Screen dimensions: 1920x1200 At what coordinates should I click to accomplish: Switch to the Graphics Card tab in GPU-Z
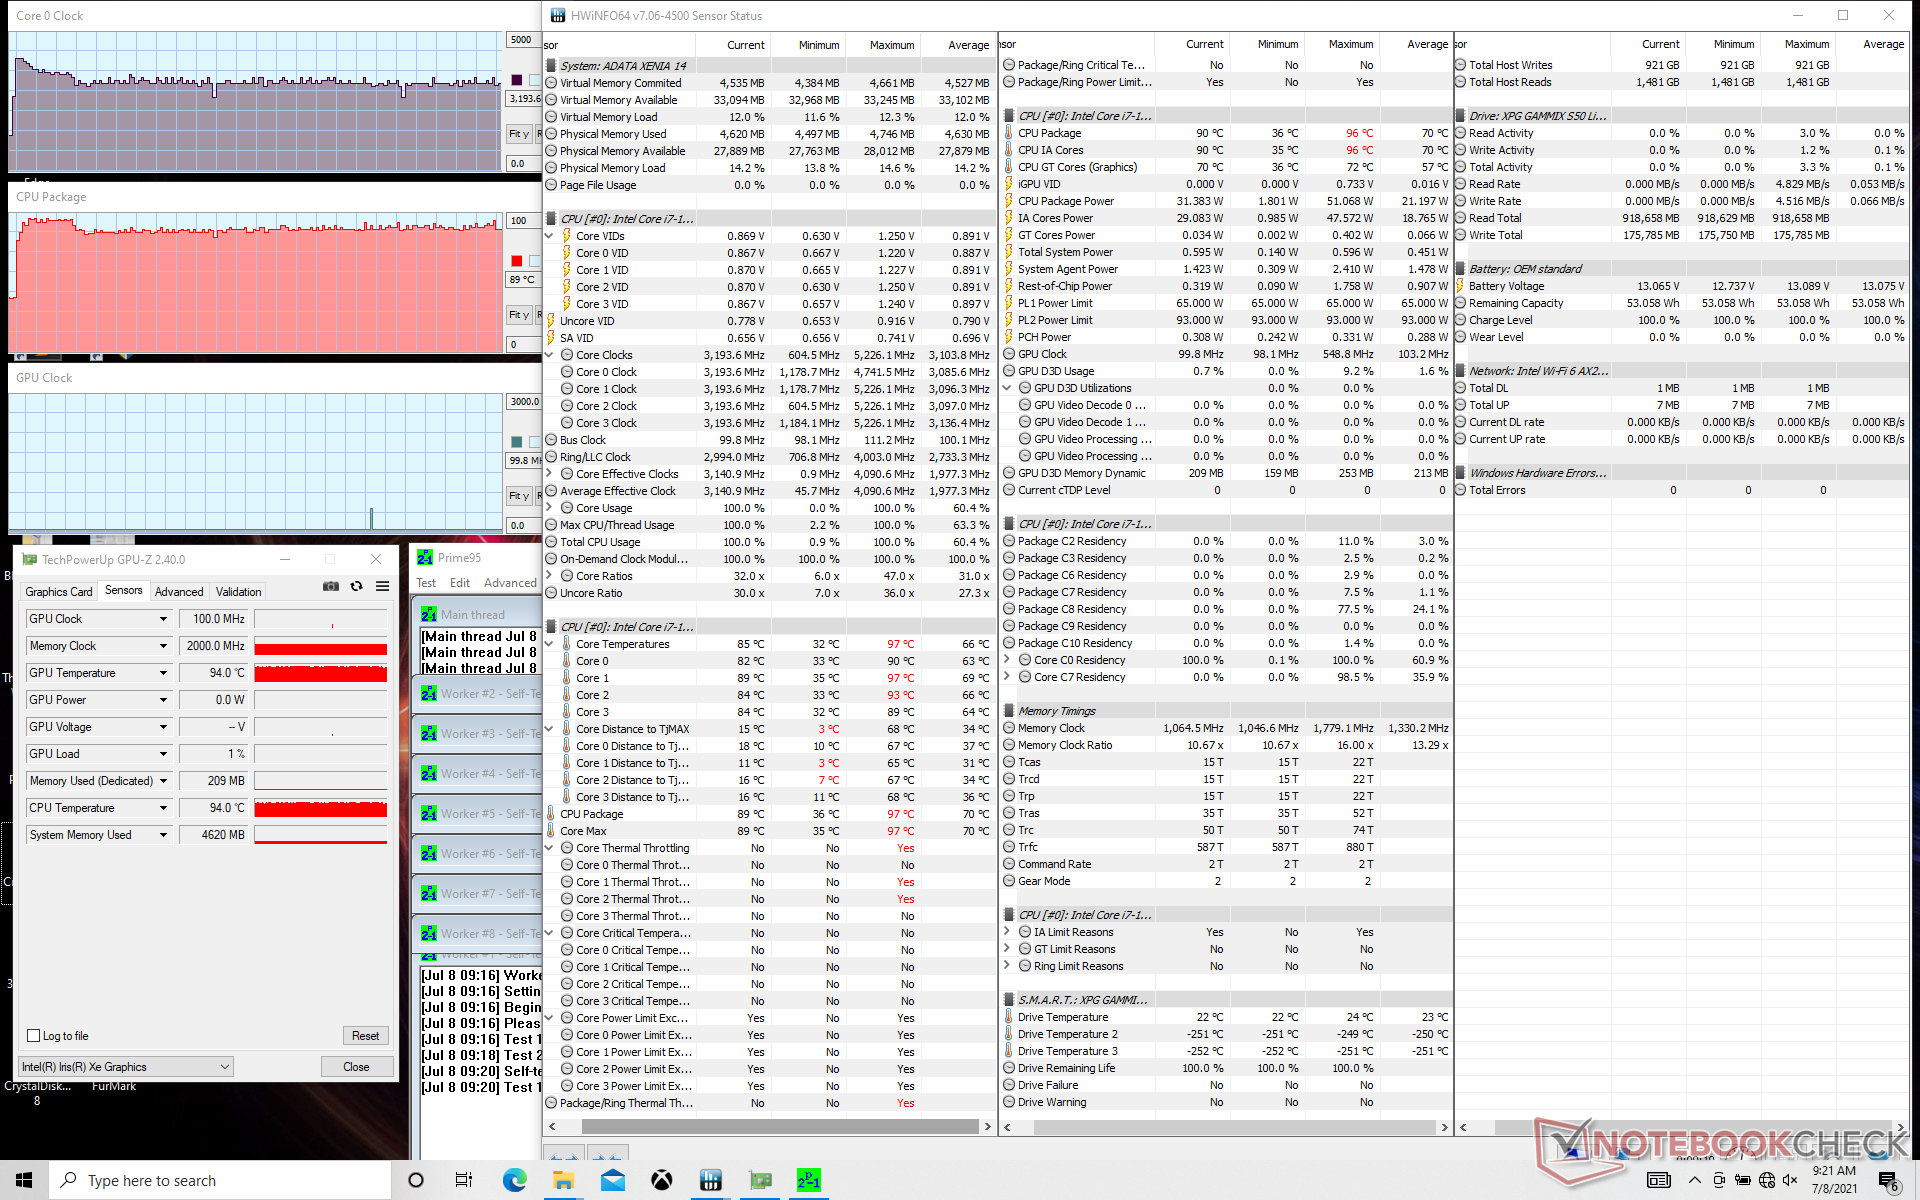pyautogui.click(x=59, y=592)
